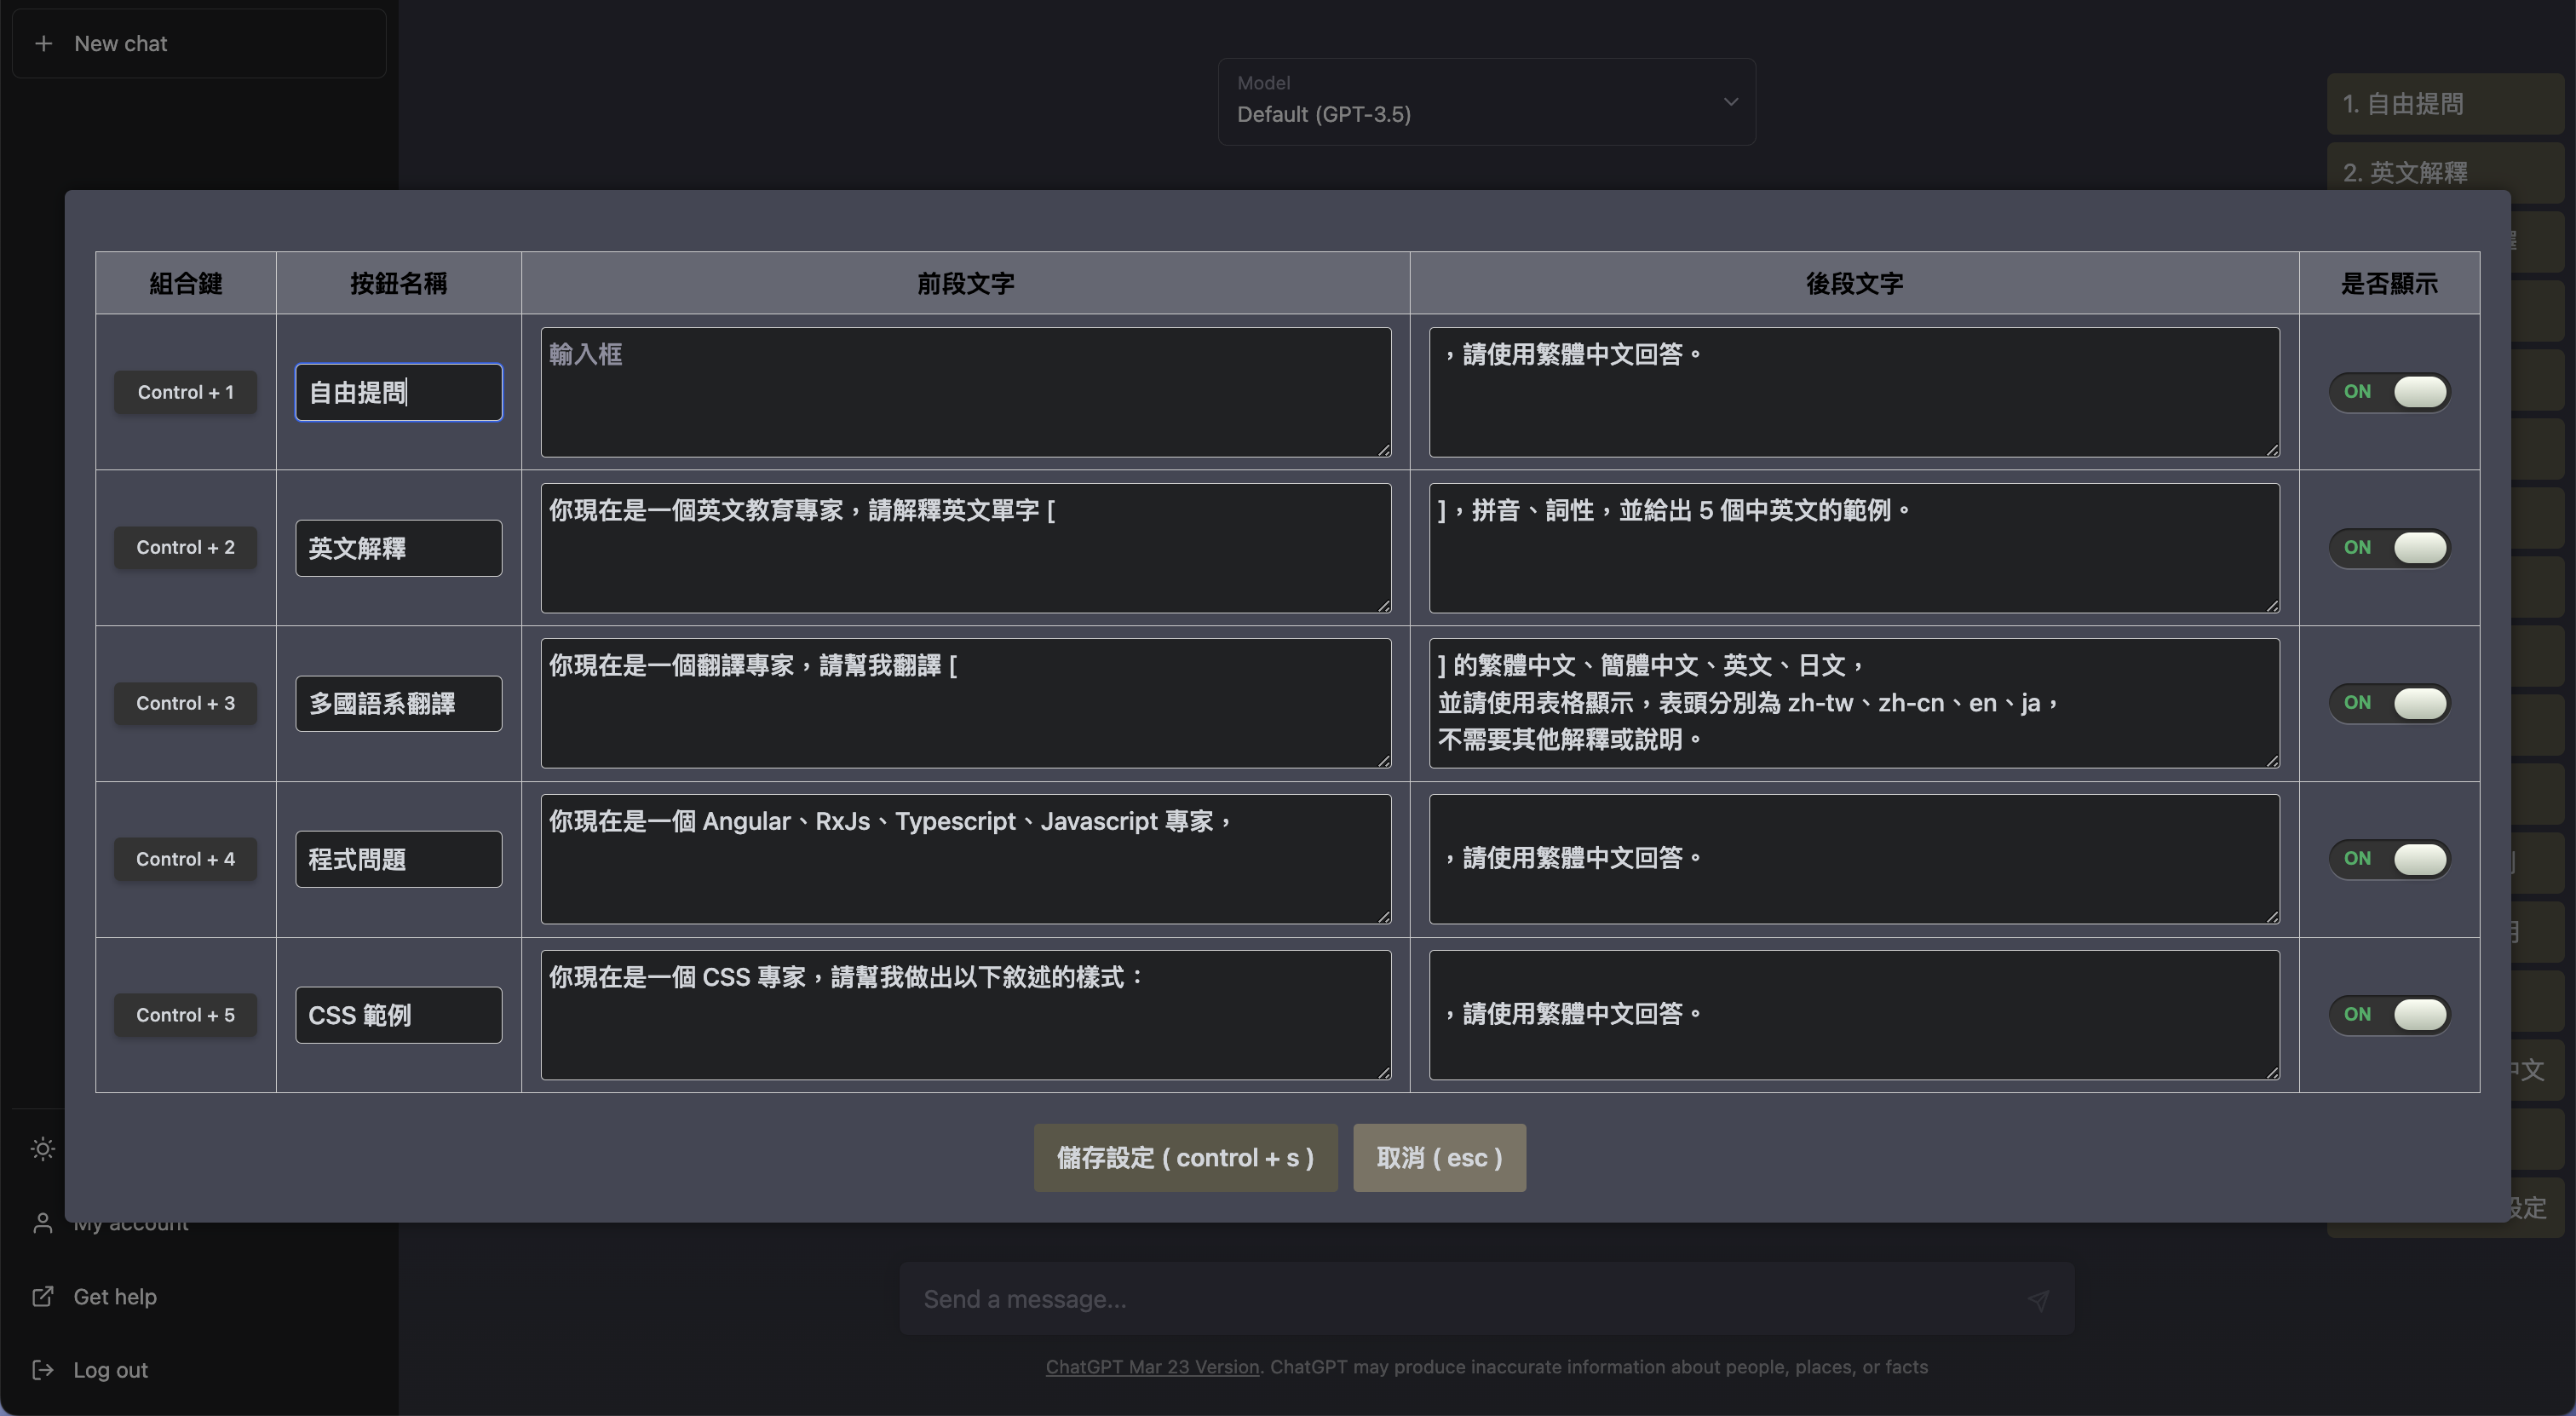Click the plus icon beside New chat
Image resolution: width=2576 pixels, height=1416 pixels.
(x=43, y=44)
